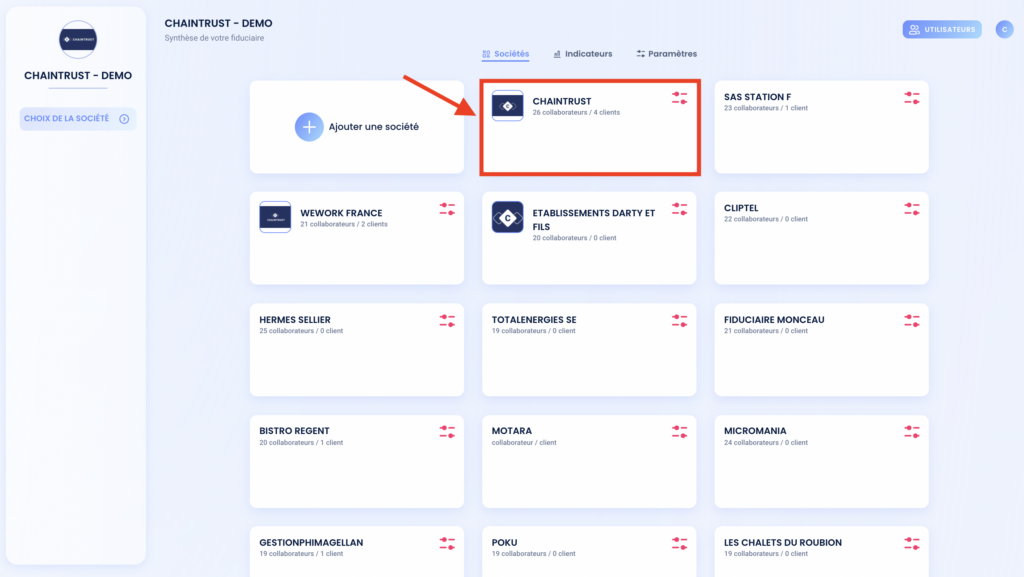Click the Ajouter une société label
The height and width of the screenshot is (577, 1024).
tap(374, 127)
